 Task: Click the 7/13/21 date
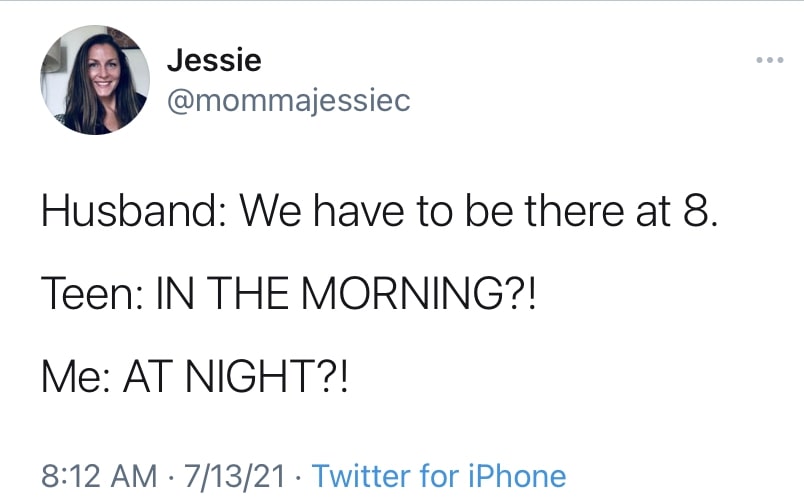tap(235, 476)
